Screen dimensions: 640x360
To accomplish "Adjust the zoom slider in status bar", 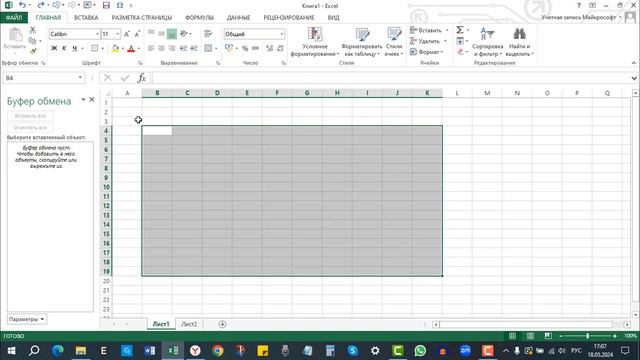I will (x=587, y=336).
